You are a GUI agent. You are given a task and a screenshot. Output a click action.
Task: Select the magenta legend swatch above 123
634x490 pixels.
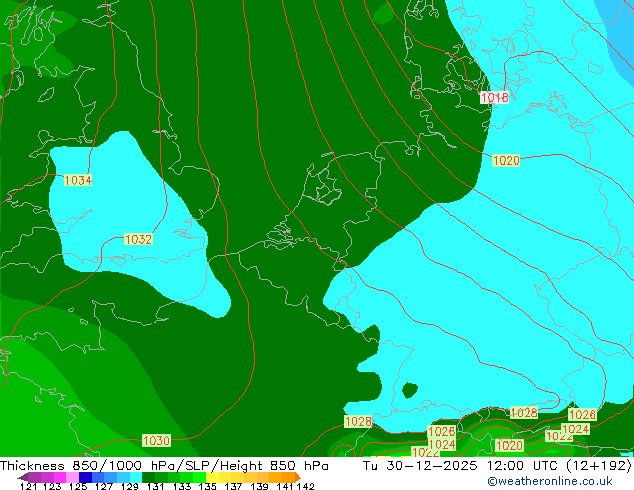pyautogui.click(x=60, y=477)
